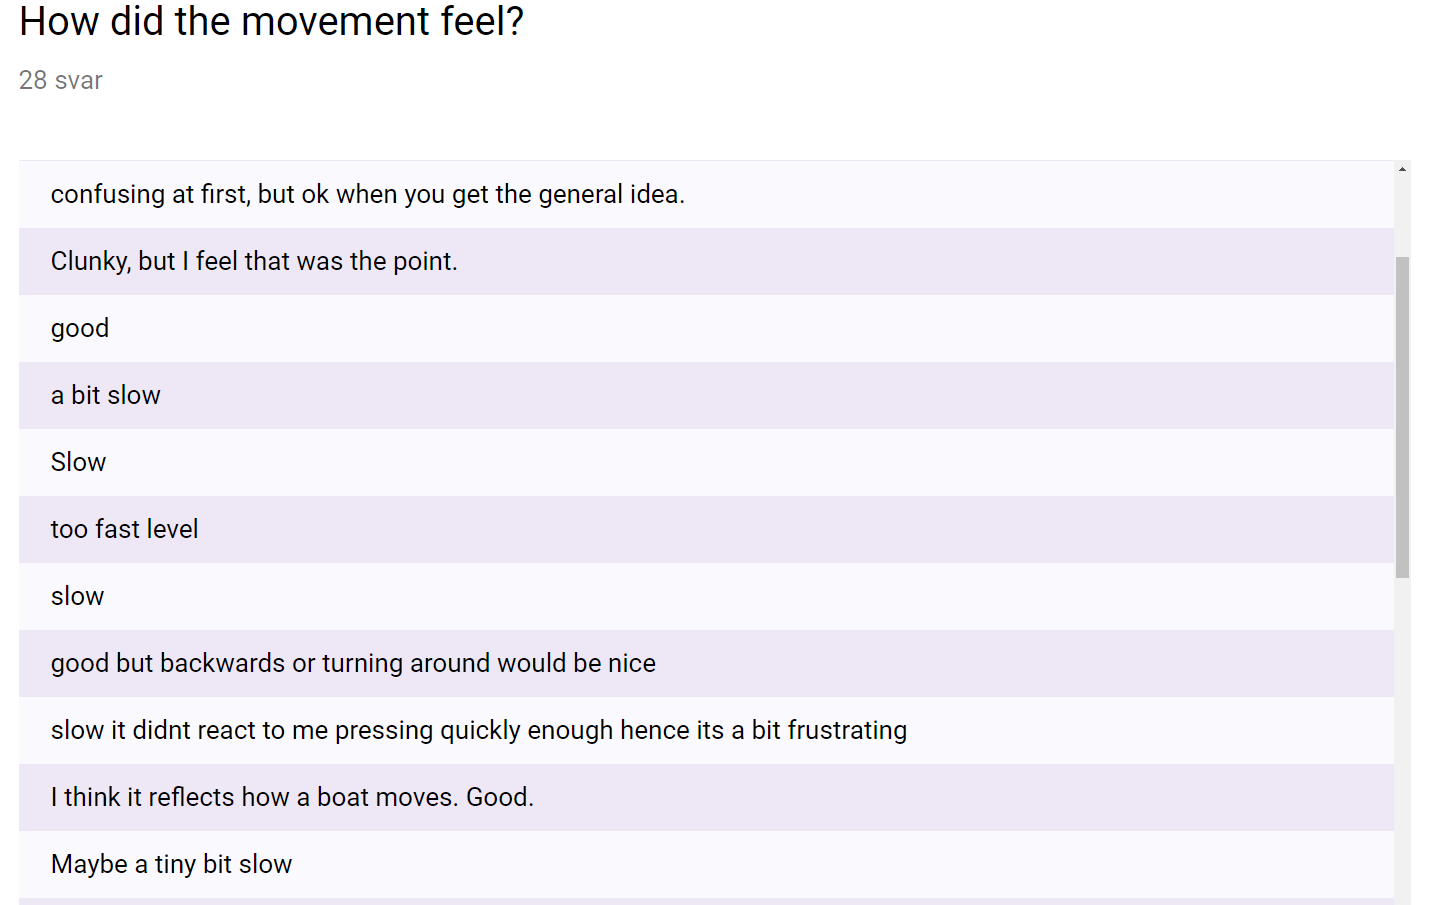The width and height of the screenshot is (1453, 905).
Task: Click the "reflects how a boat moves" response
Action: click(292, 797)
